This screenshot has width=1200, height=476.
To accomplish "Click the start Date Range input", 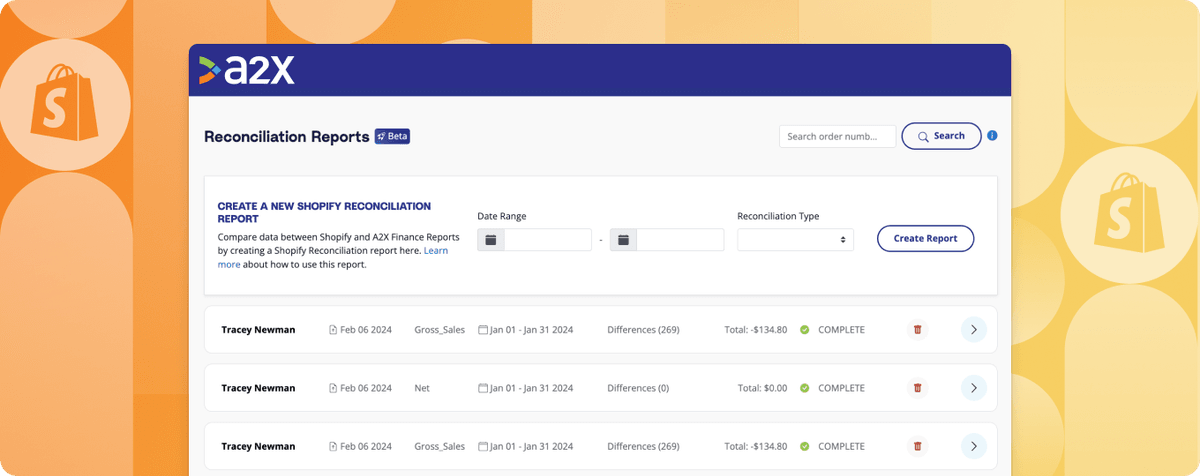I will (547, 240).
